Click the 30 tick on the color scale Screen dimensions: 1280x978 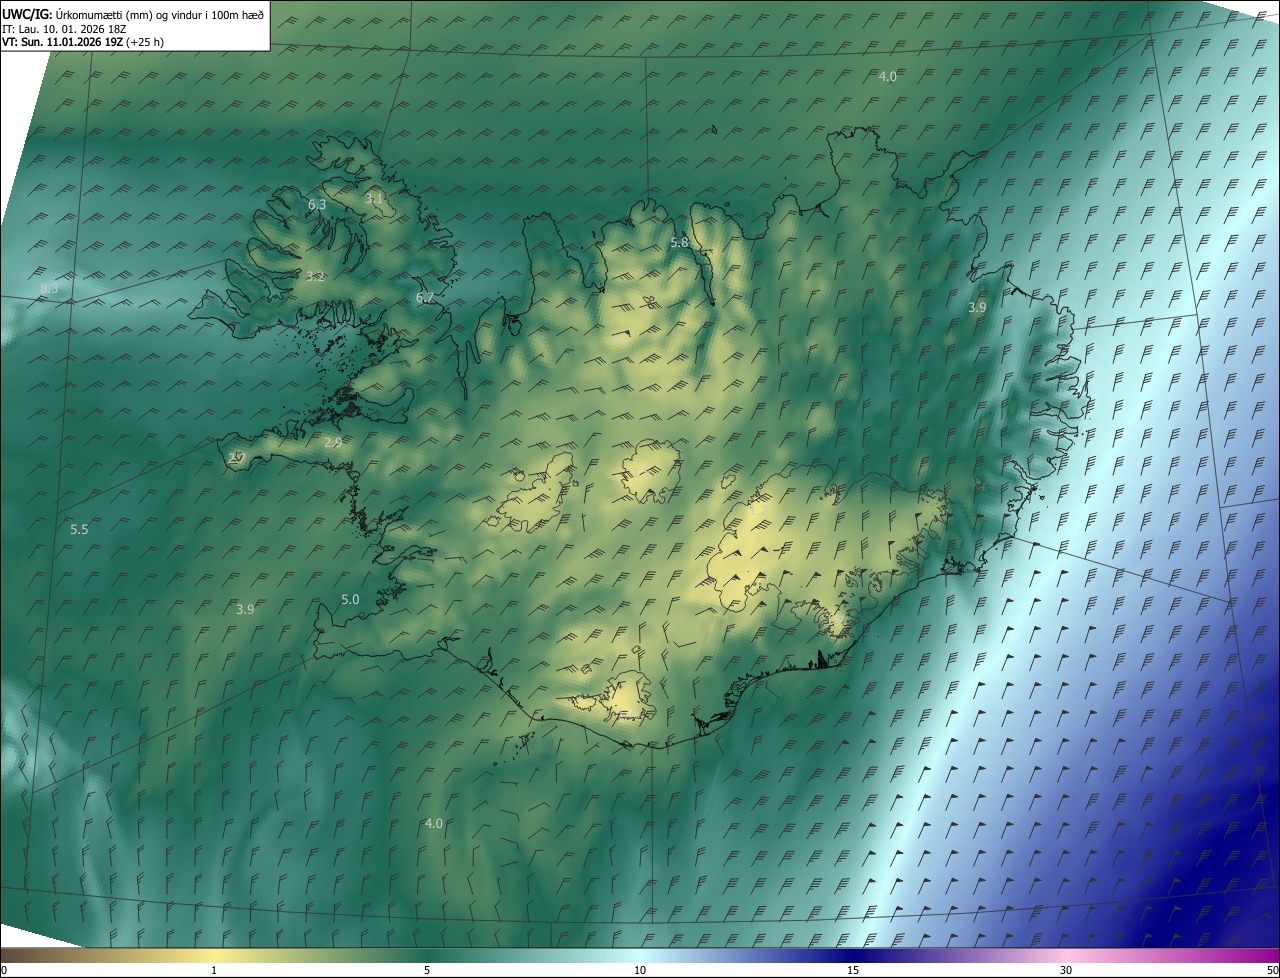point(1066,970)
